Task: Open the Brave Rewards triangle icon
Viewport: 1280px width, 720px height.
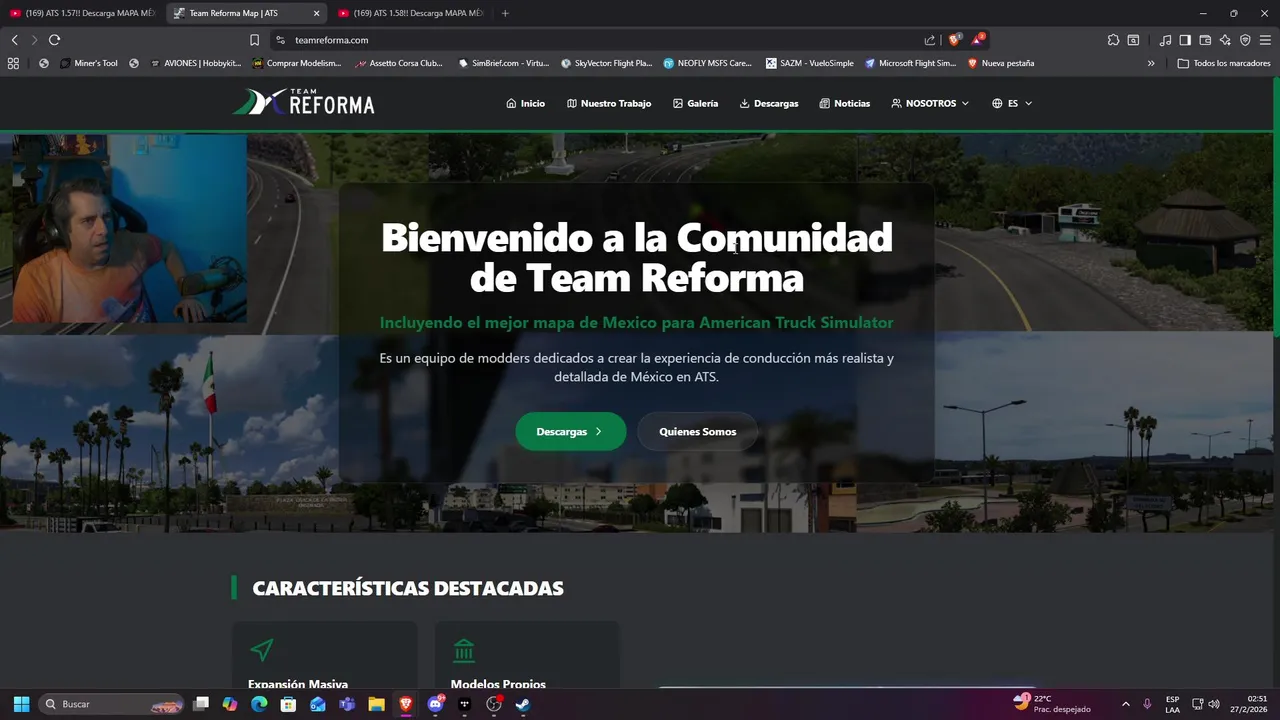Action: (978, 40)
